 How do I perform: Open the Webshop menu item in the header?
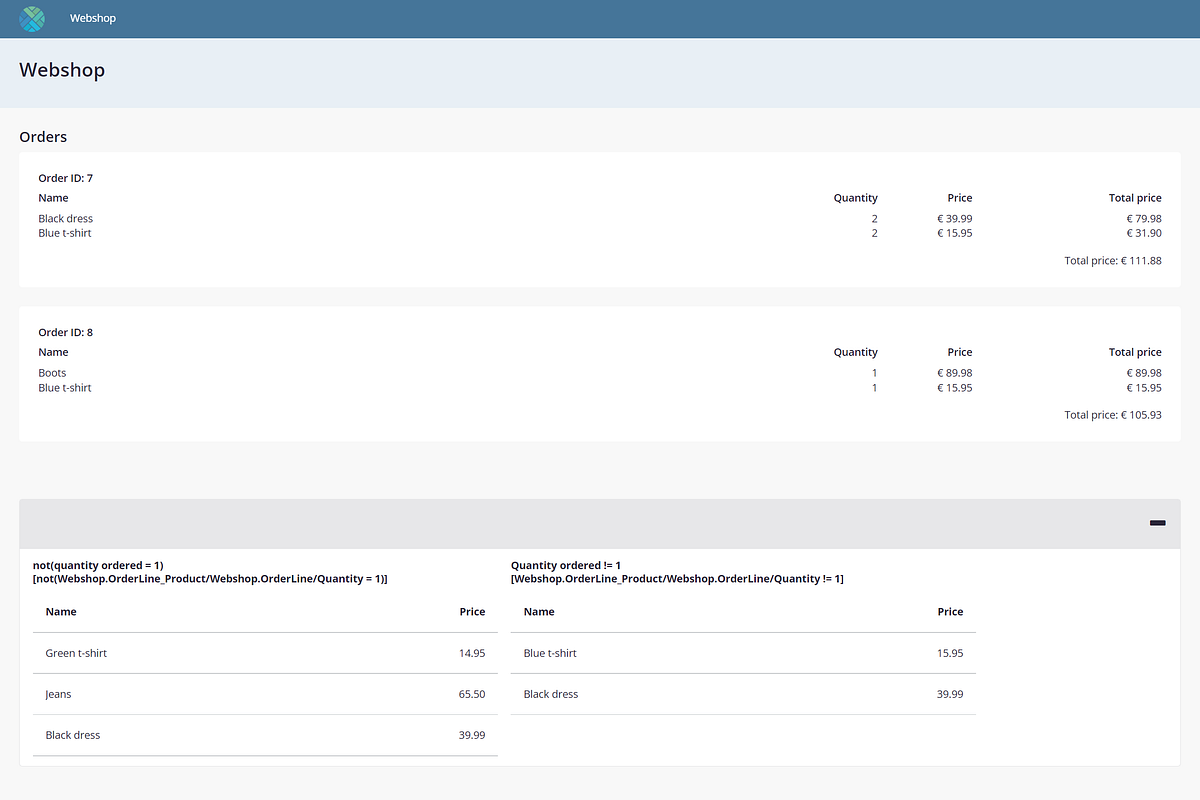pyautogui.click(x=92, y=18)
